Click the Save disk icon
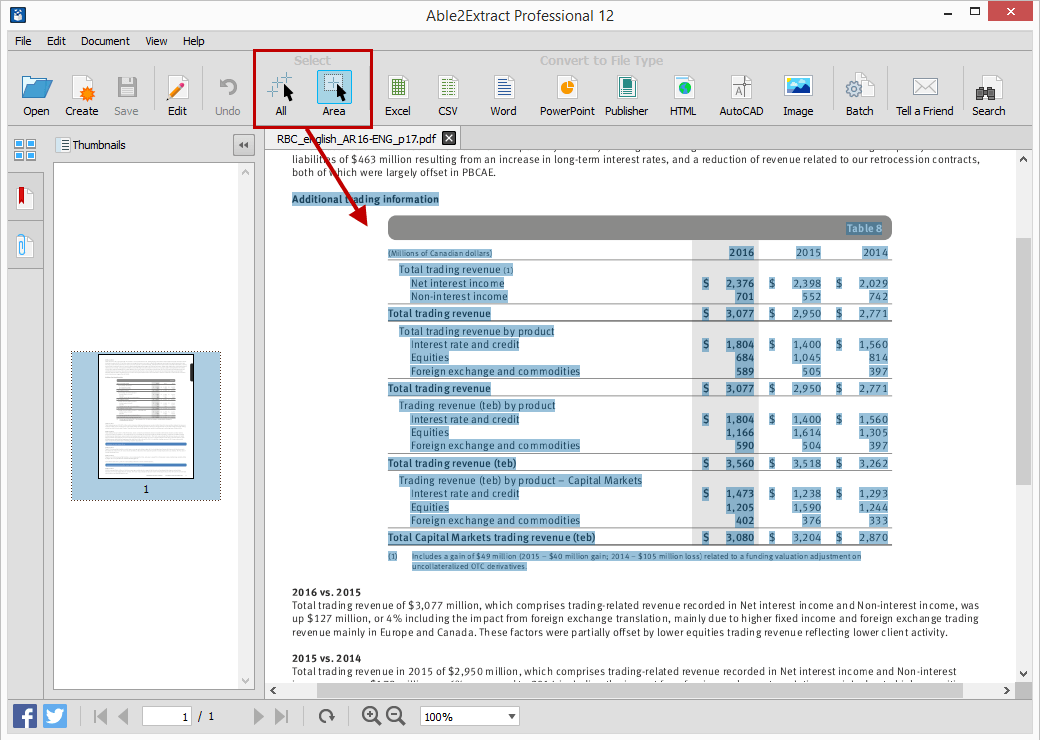 127,88
